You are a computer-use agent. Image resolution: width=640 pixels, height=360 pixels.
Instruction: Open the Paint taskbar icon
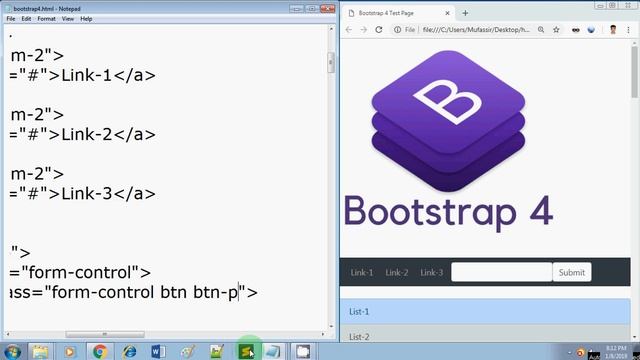point(188,351)
